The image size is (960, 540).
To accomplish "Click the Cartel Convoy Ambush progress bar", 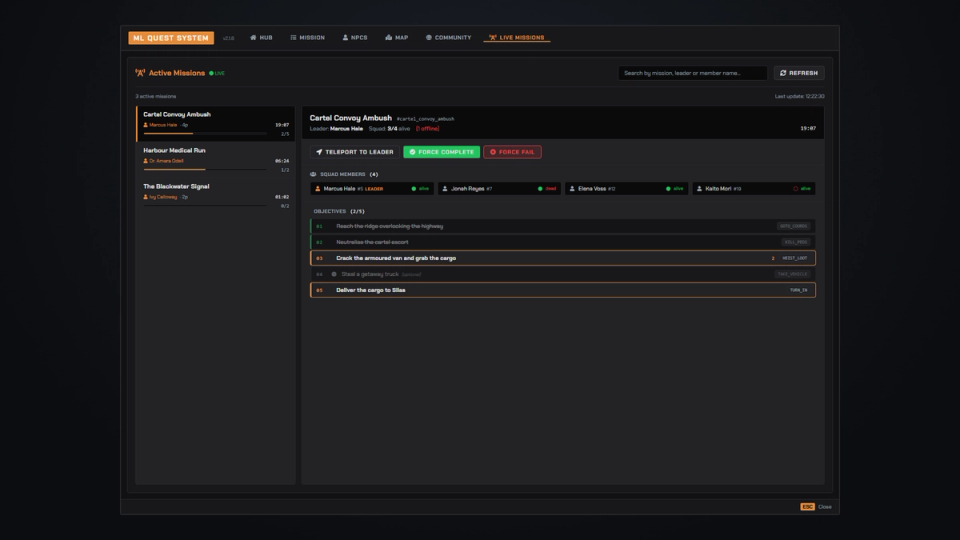I will coord(205,133).
